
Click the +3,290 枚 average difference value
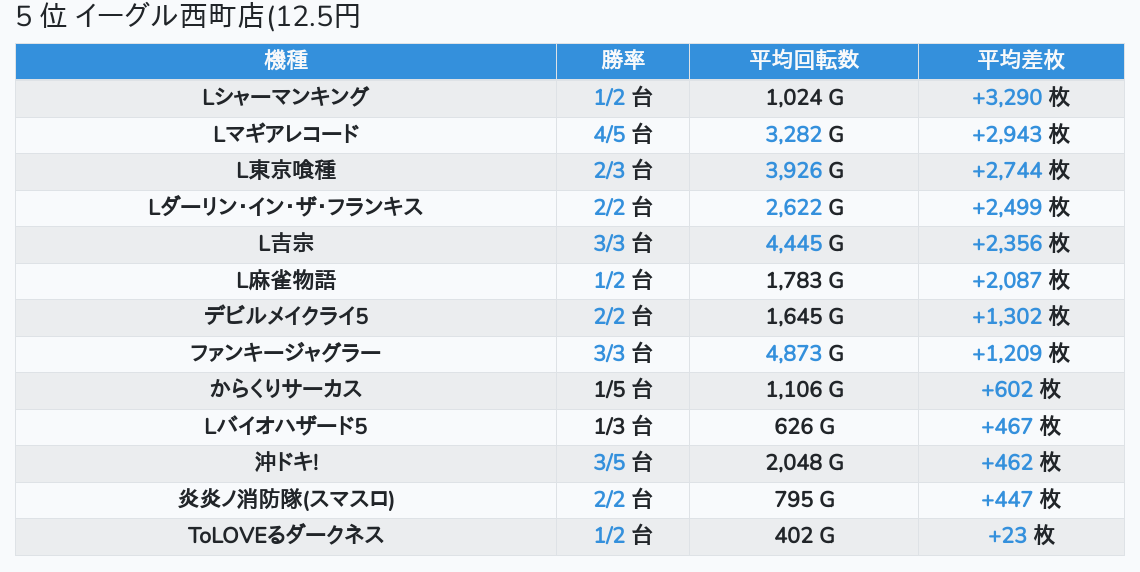pyautogui.click(x=1021, y=97)
